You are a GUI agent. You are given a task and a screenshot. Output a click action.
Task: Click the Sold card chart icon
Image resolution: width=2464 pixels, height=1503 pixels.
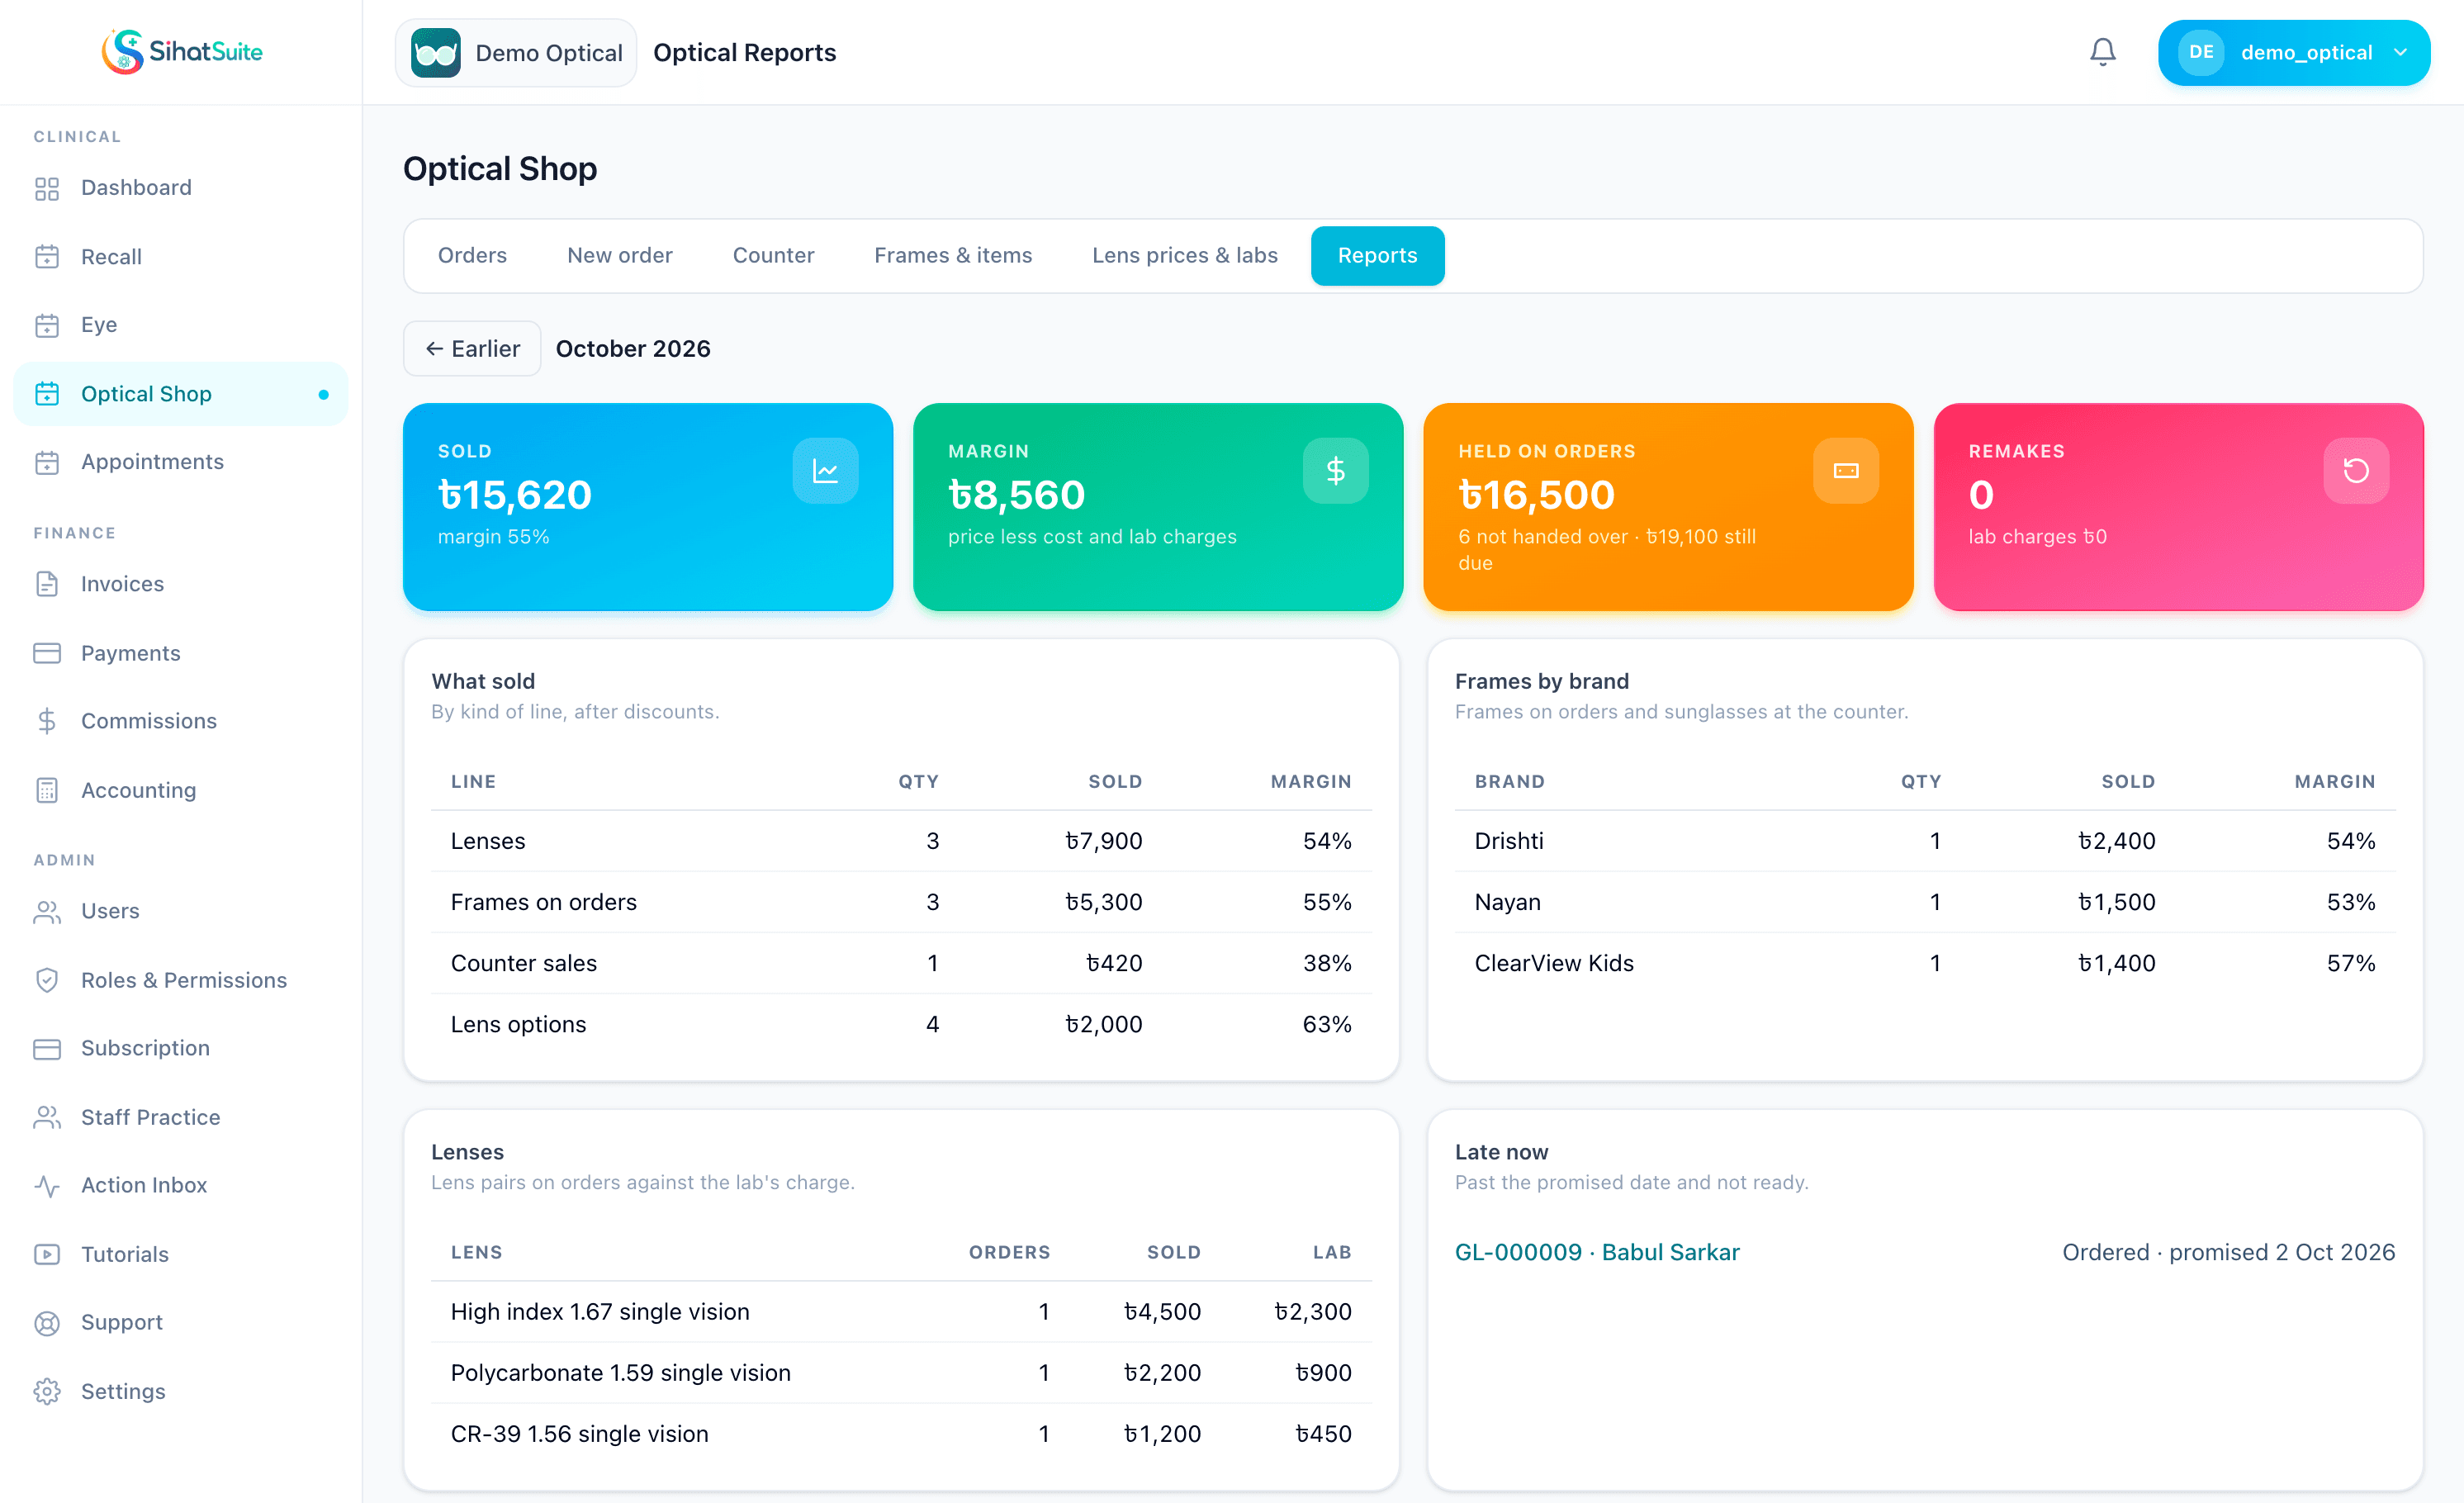[825, 471]
